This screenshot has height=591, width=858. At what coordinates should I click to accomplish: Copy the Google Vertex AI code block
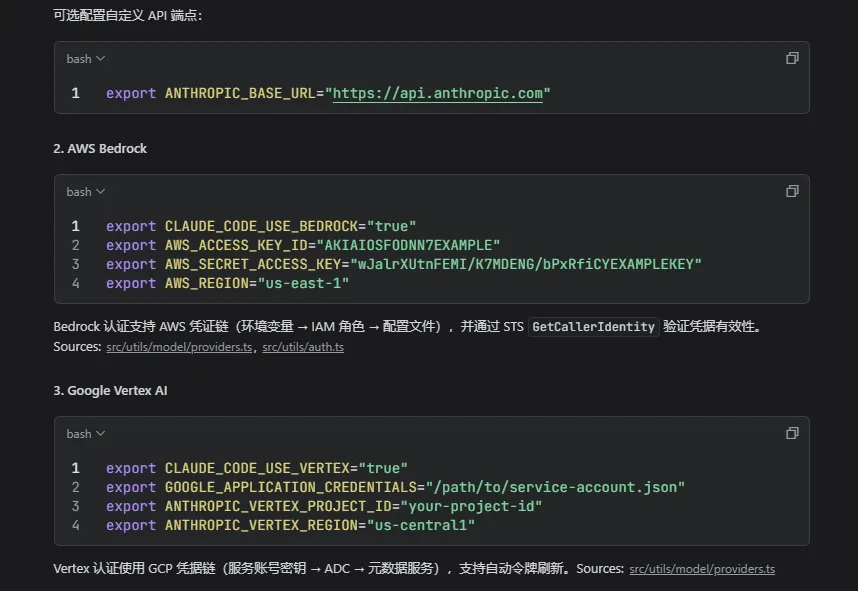coord(792,433)
